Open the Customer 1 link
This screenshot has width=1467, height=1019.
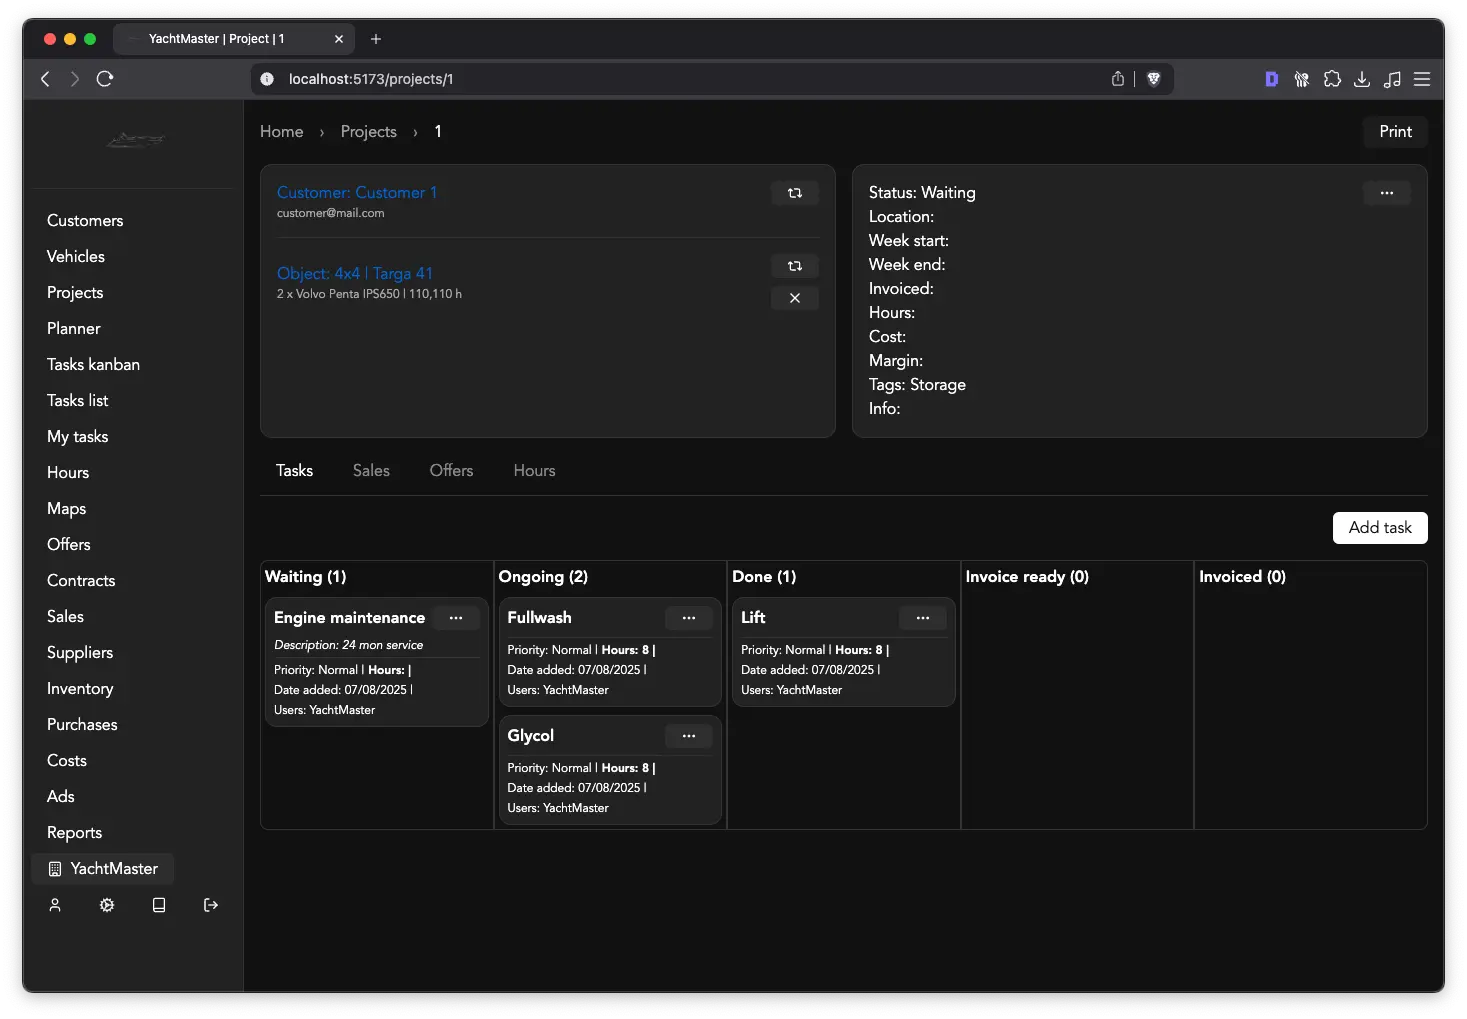tap(357, 193)
